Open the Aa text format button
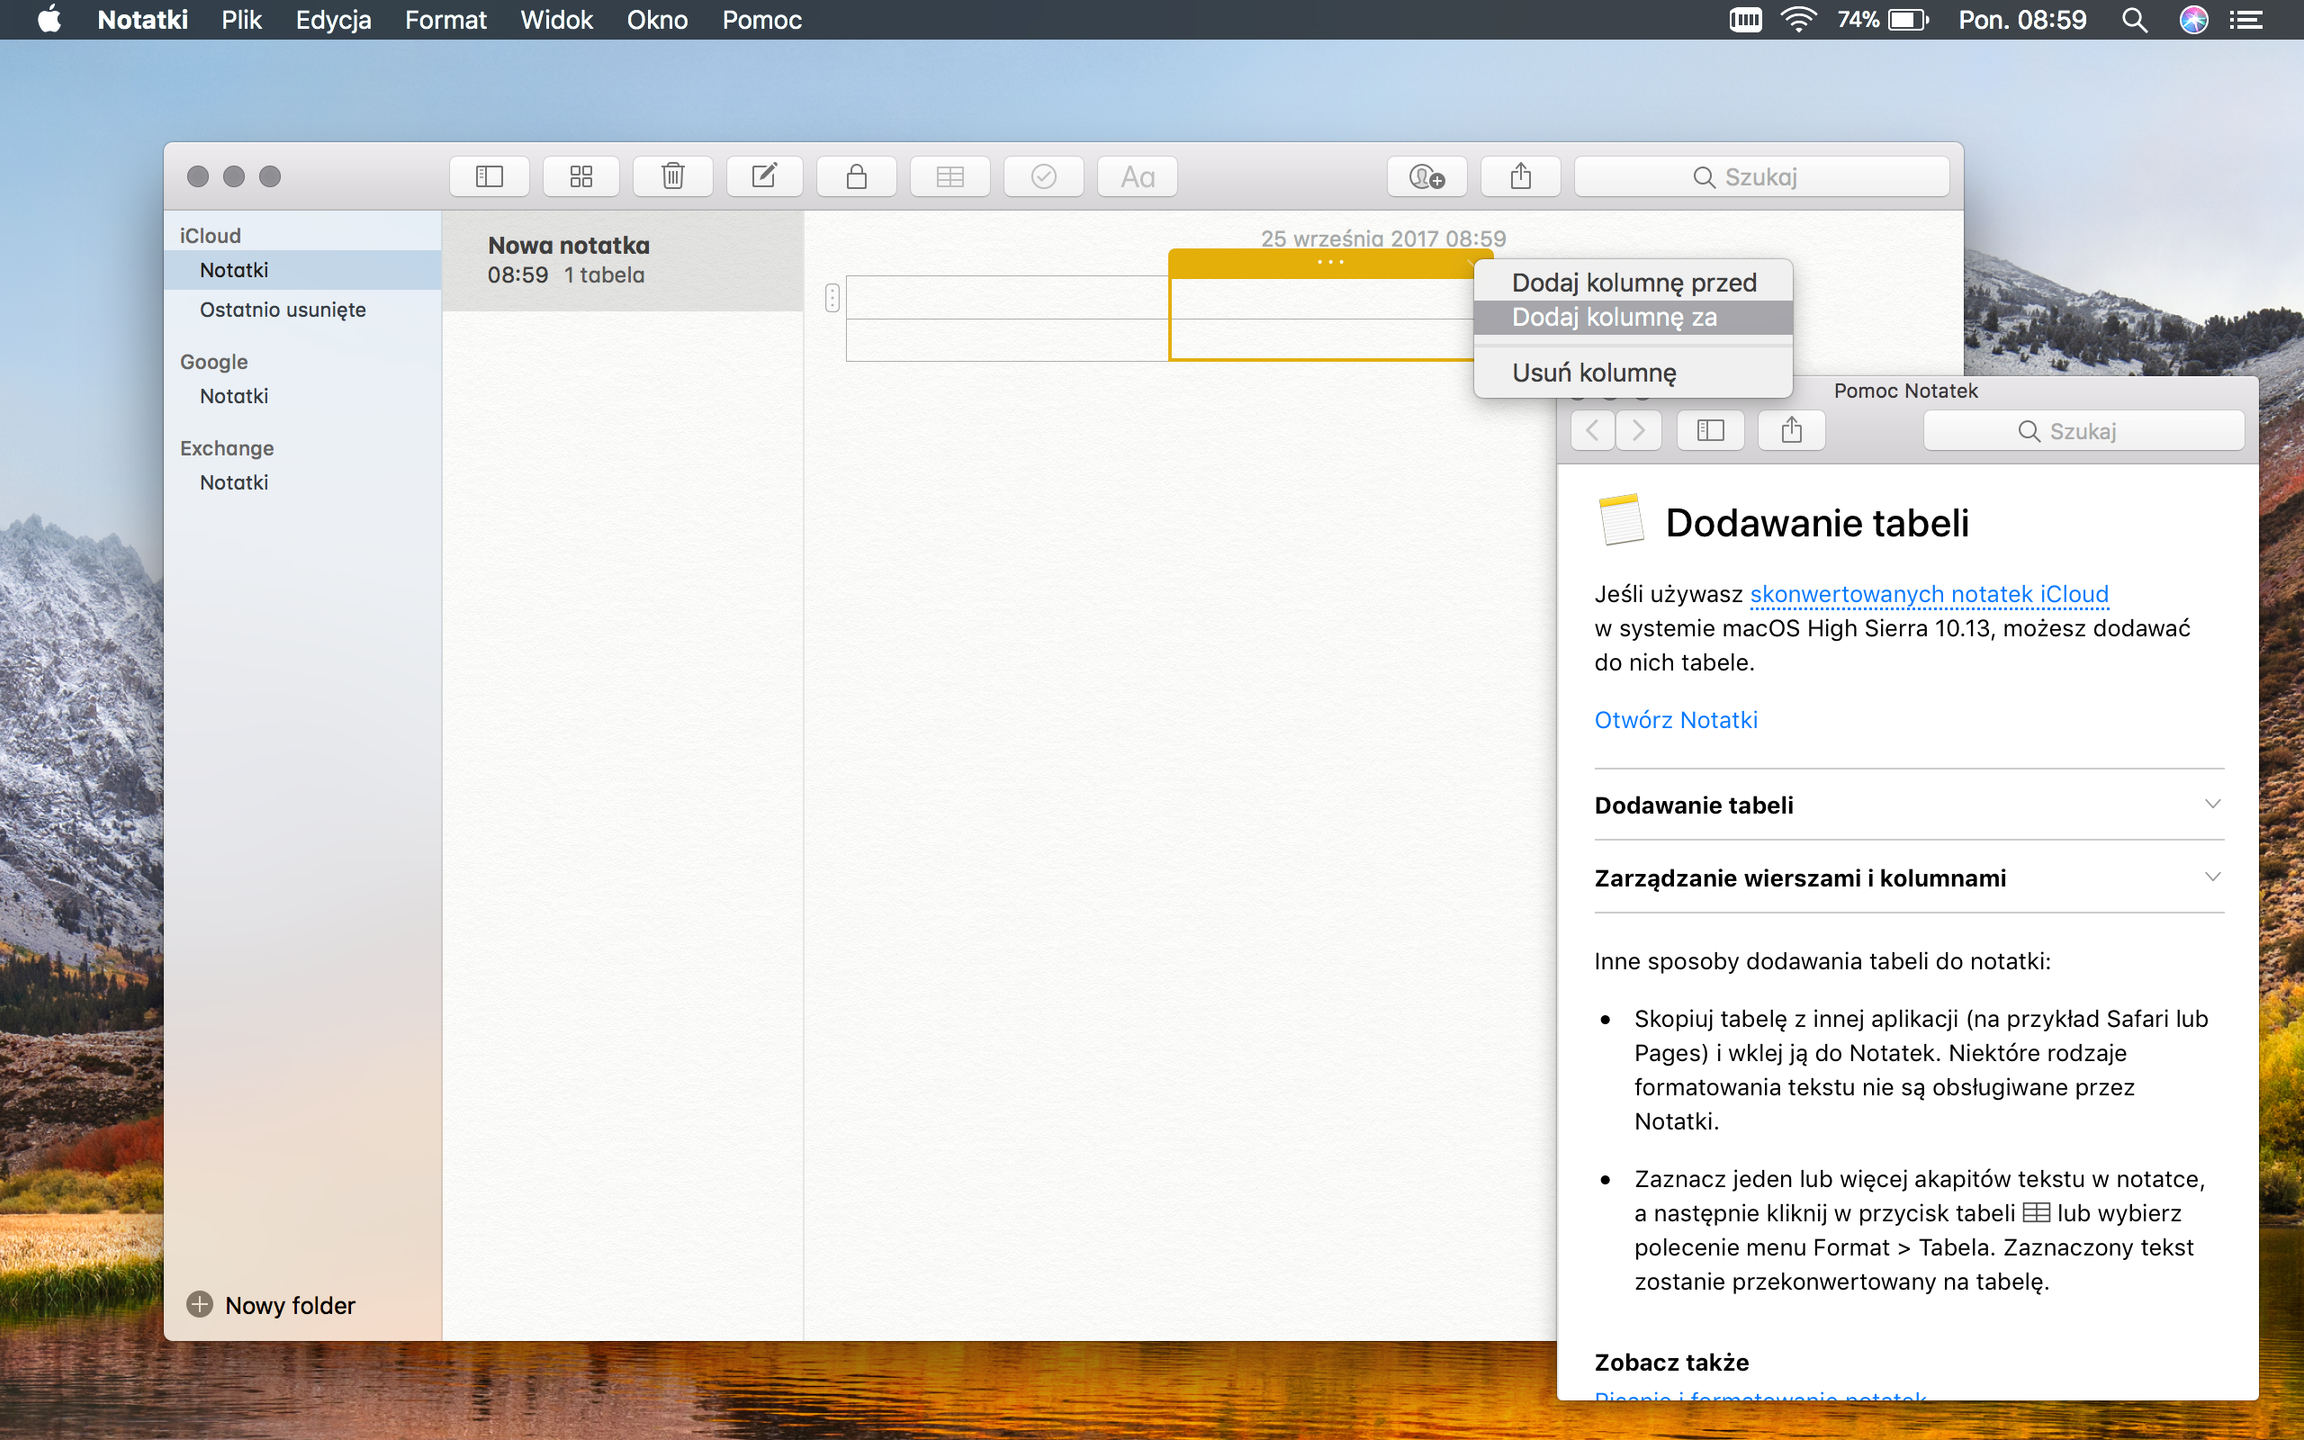Image resolution: width=2304 pixels, height=1440 pixels. pos(1137,177)
